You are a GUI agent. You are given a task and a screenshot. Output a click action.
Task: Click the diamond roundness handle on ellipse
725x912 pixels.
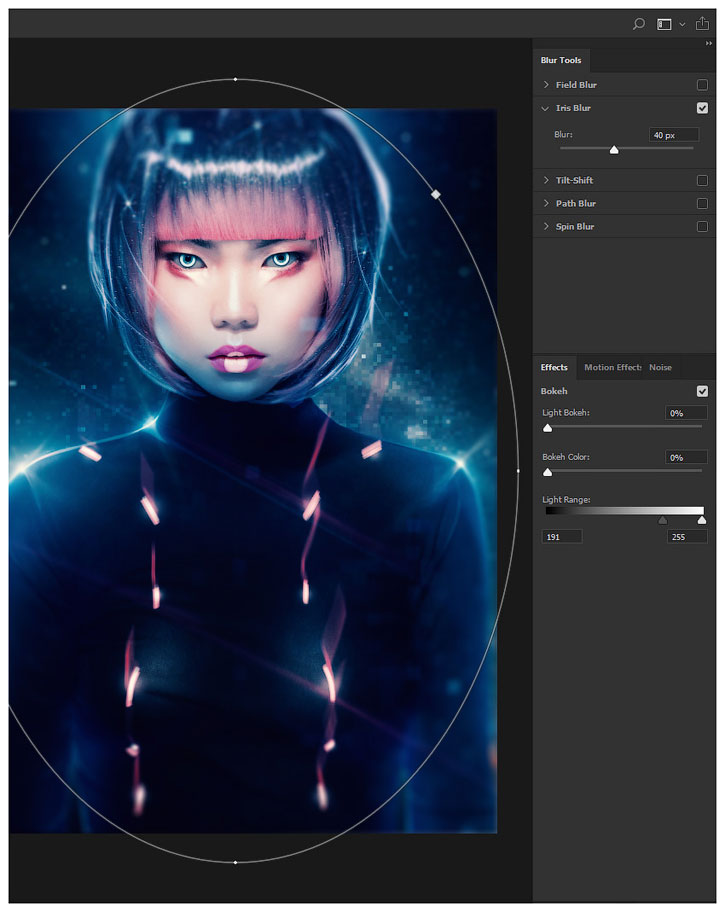tap(435, 194)
